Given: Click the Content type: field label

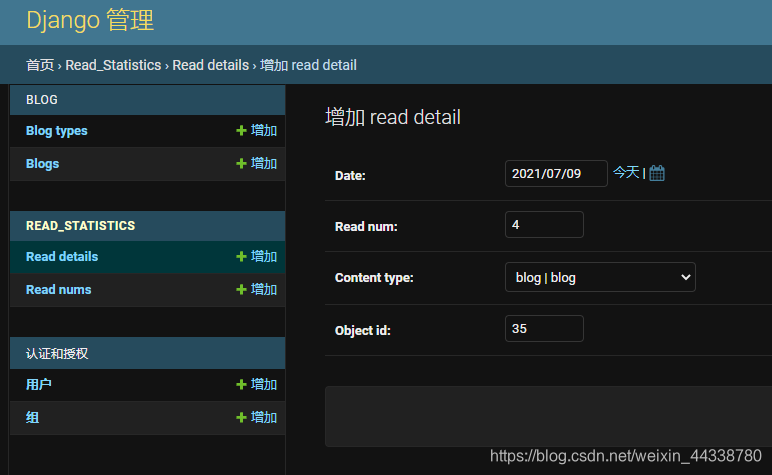Looking at the screenshot, I should [374, 278].
